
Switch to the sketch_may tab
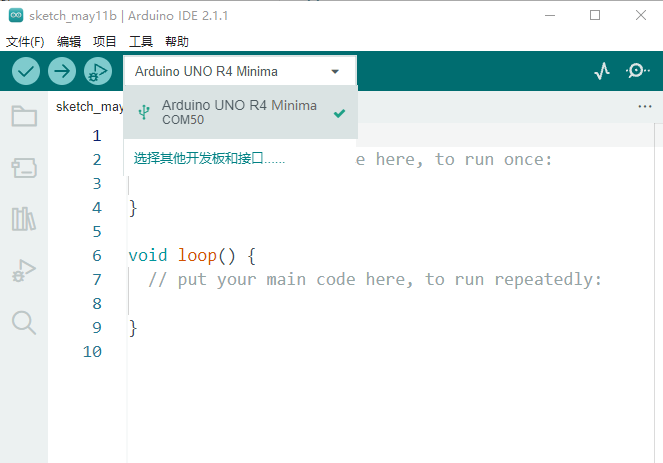point(89,107)
